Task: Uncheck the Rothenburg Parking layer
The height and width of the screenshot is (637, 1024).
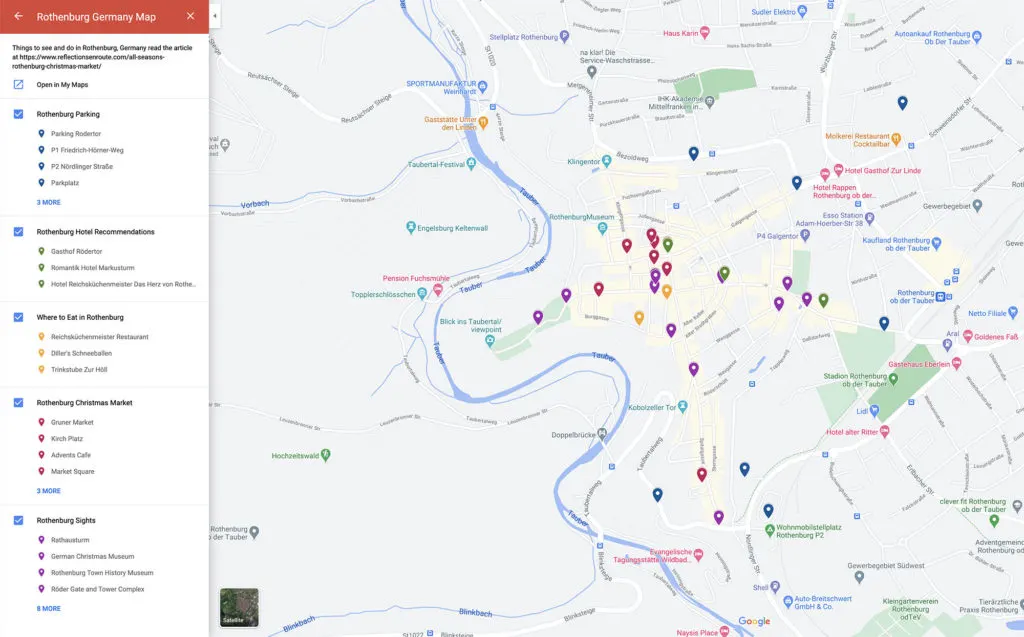Action: (16, 114)
